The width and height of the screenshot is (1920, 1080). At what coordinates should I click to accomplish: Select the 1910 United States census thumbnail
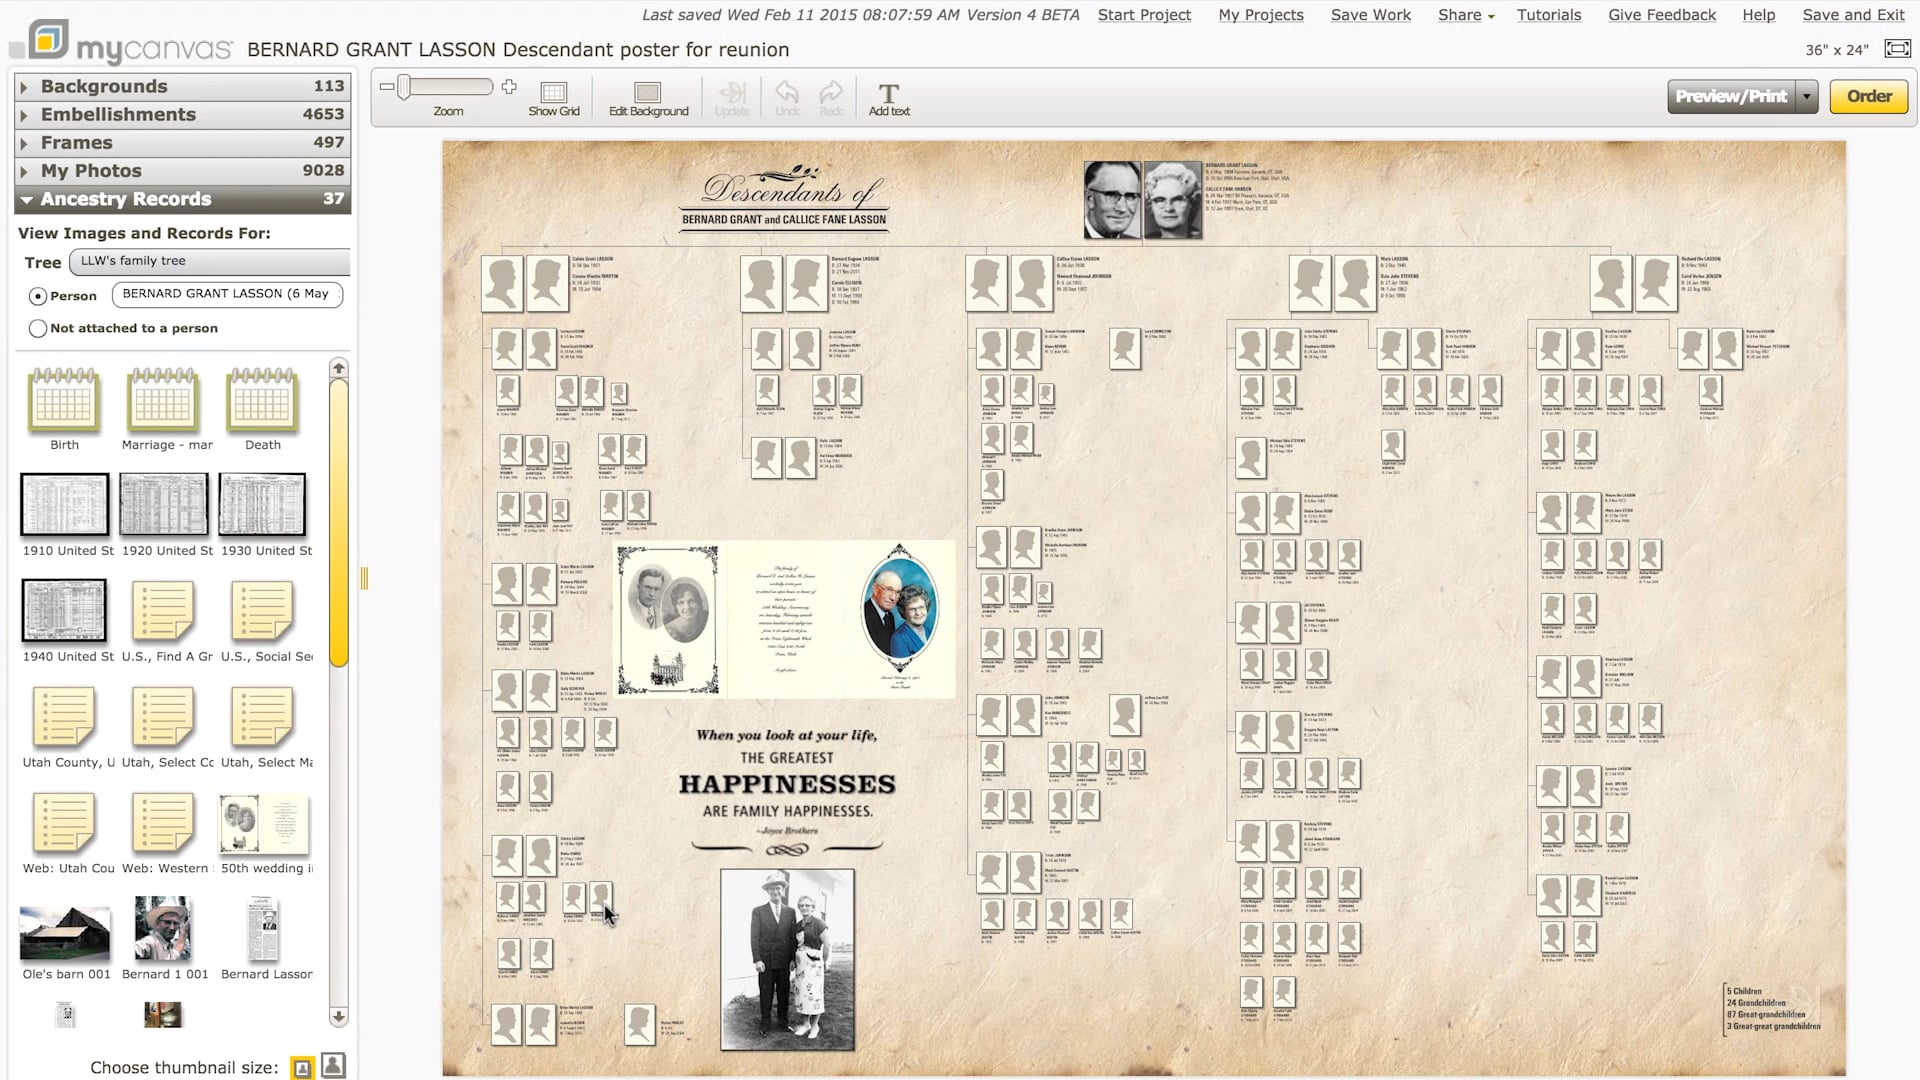click(x=64, y=506)
